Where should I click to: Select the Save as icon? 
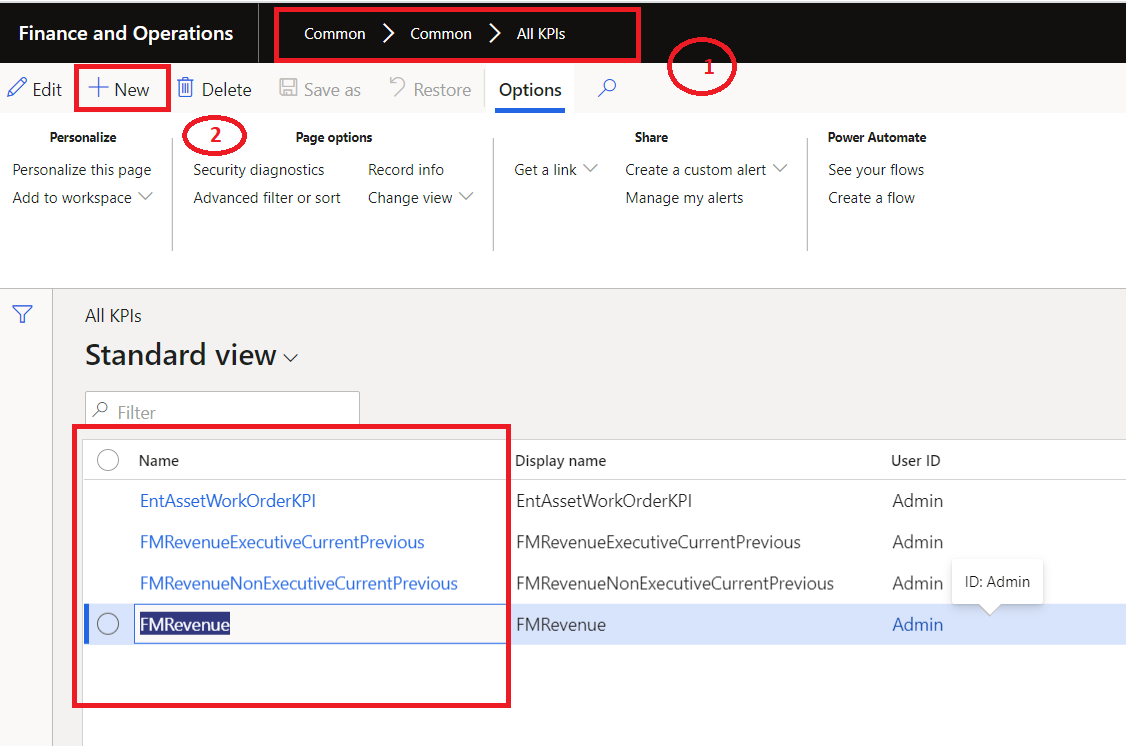[289, 88]
